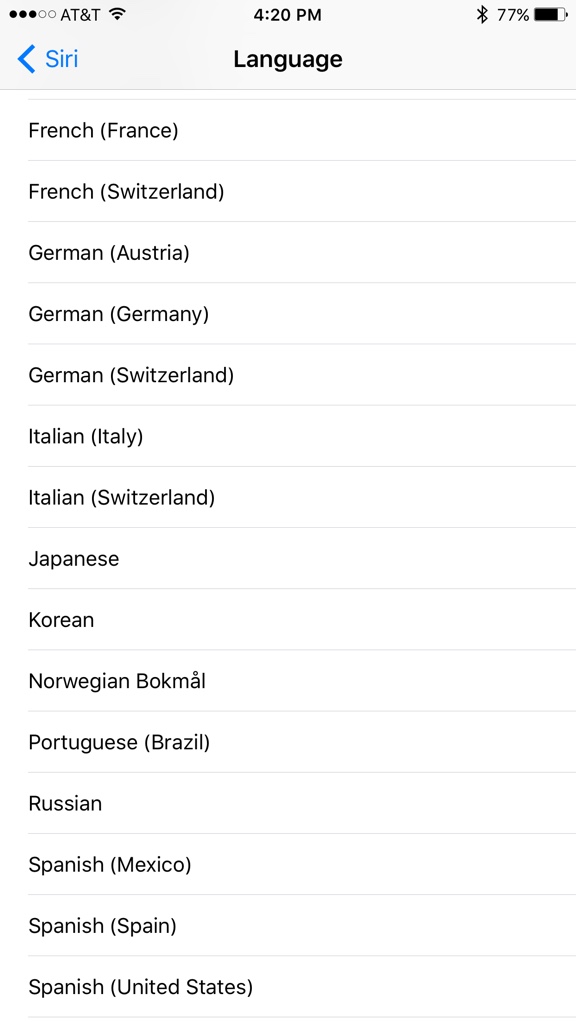Choose Korean as Siri language
The width and height of the screenshot is (576, 1024).
[x=288, y=620]
